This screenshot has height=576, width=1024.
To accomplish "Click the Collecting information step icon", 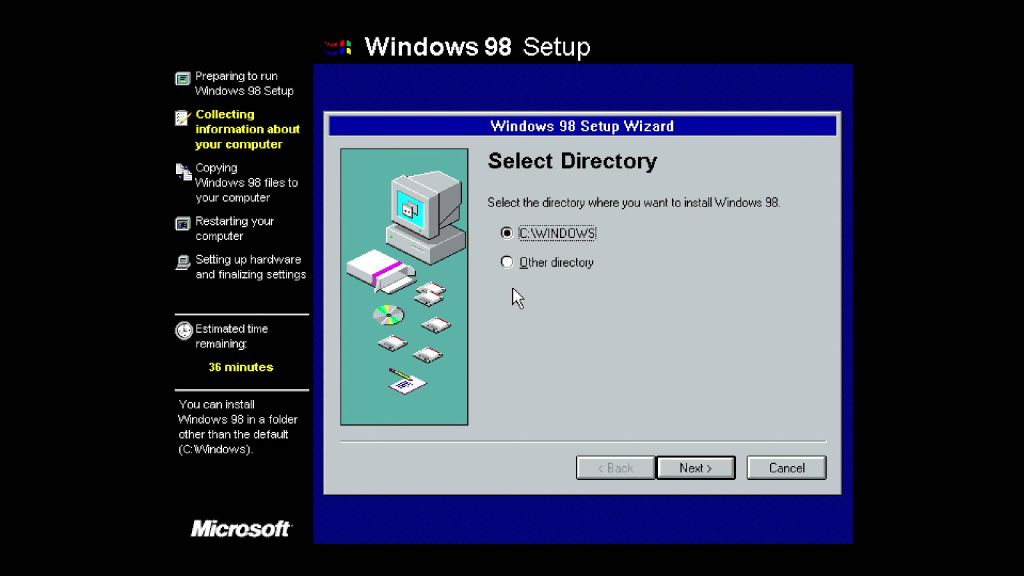I will tap(183, 118).
